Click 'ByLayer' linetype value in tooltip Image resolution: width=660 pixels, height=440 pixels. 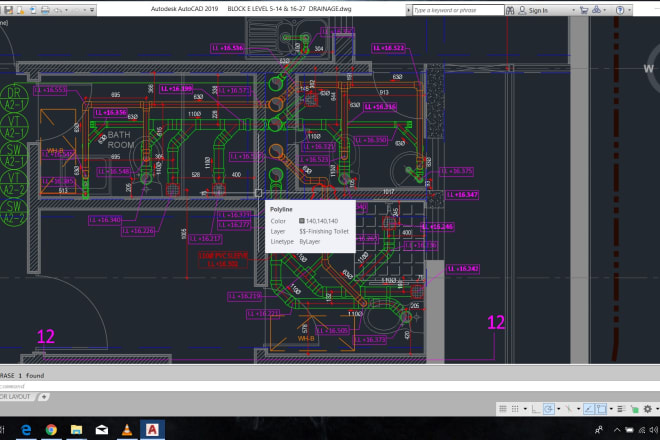point(310,242)
